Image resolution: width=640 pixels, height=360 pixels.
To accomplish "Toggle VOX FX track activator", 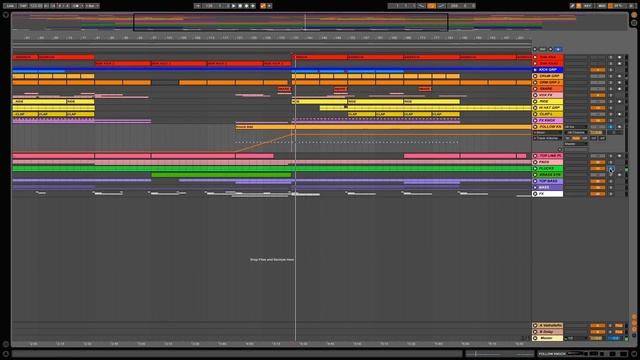I will (x=598, y=95).
